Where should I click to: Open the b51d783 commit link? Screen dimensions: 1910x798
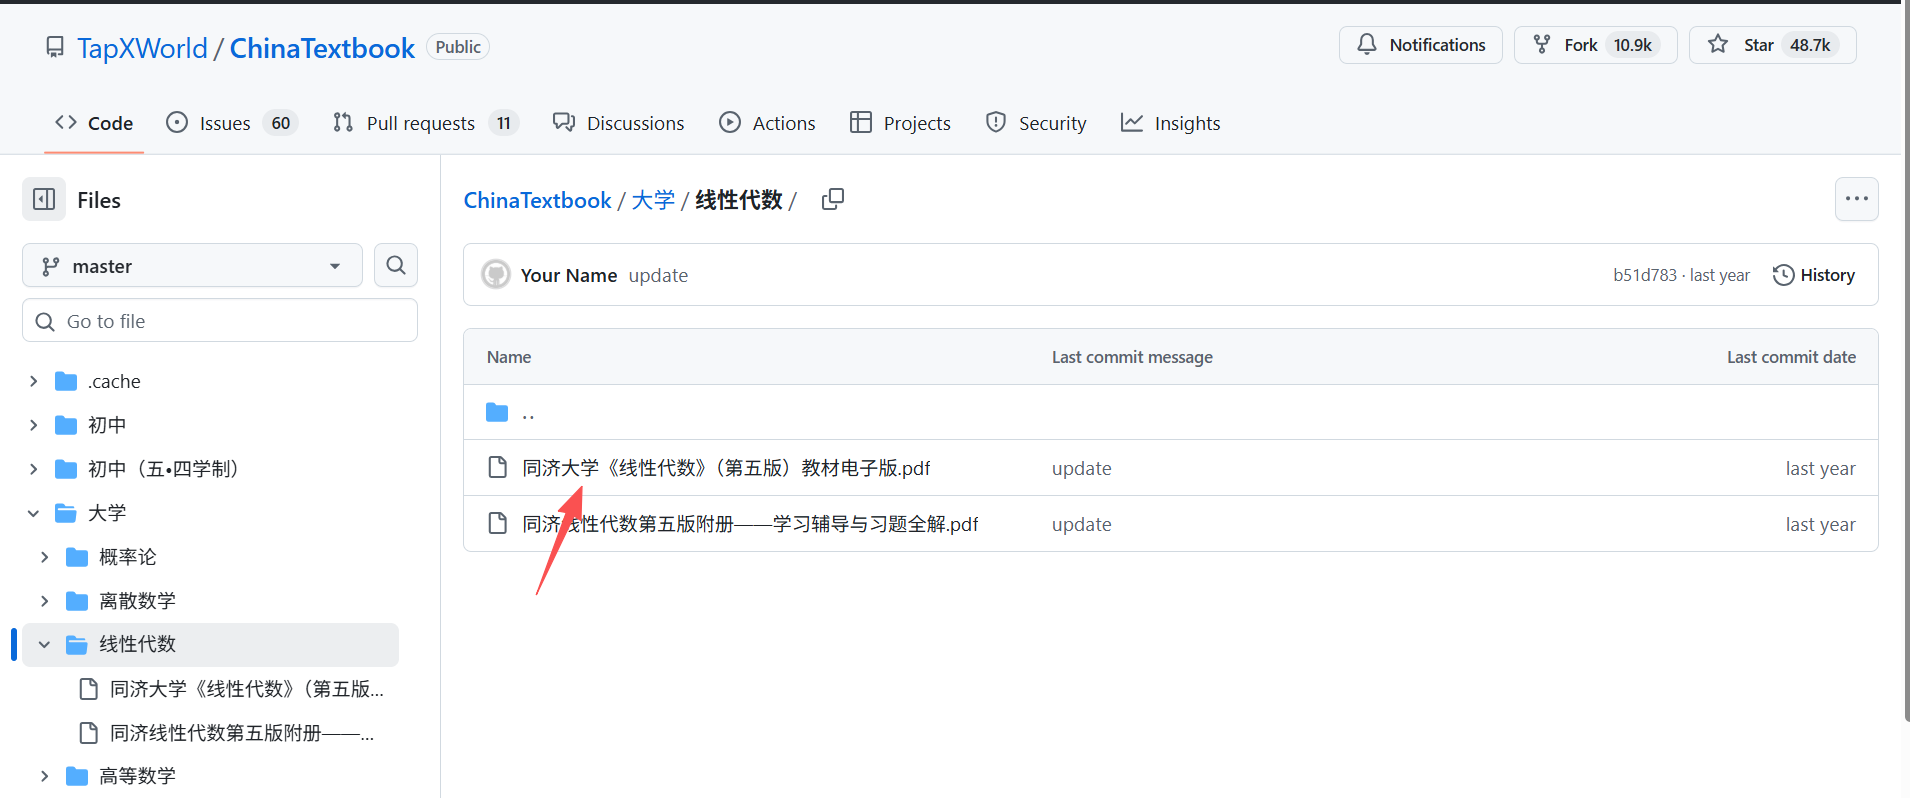(x=1644, y=275)
